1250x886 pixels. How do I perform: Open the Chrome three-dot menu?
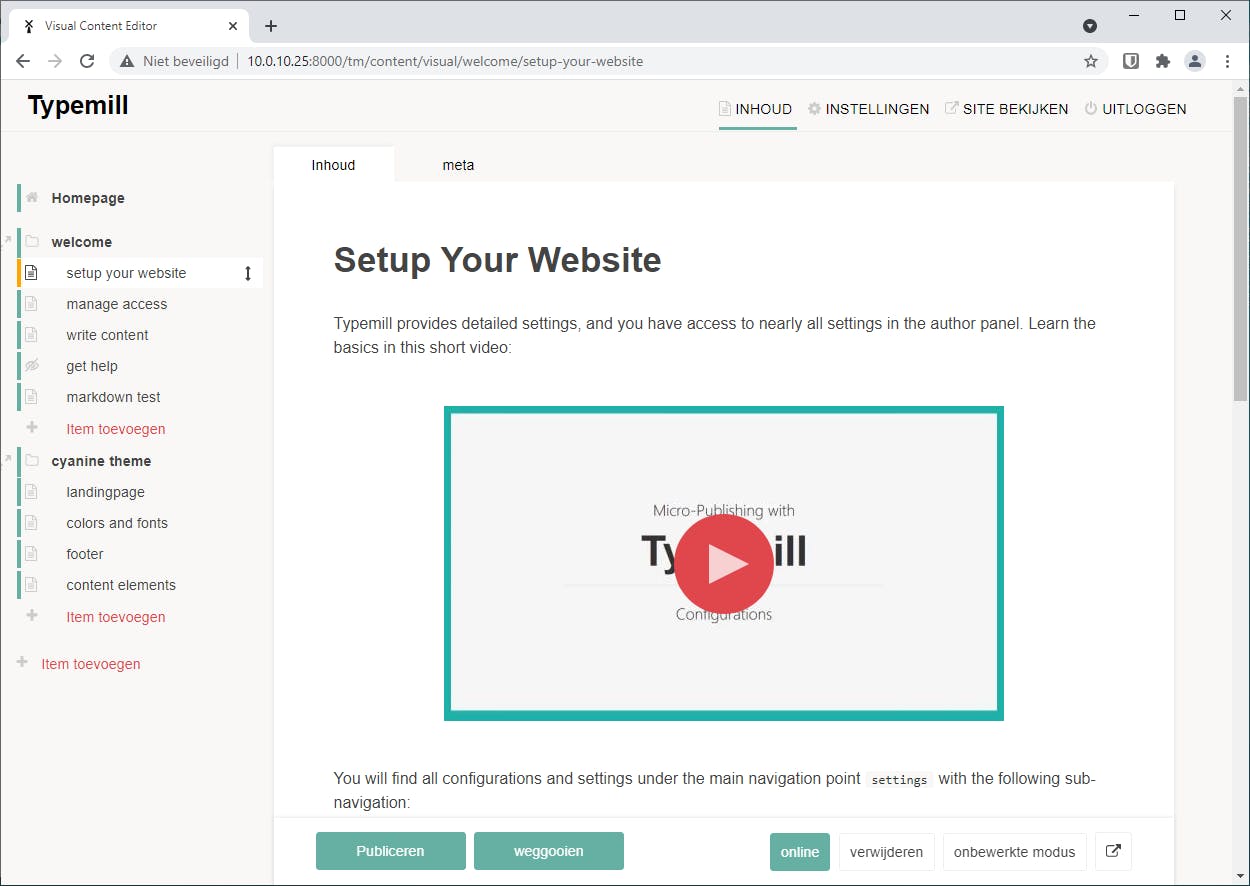pyautogui.click(x=1227, y=61)
